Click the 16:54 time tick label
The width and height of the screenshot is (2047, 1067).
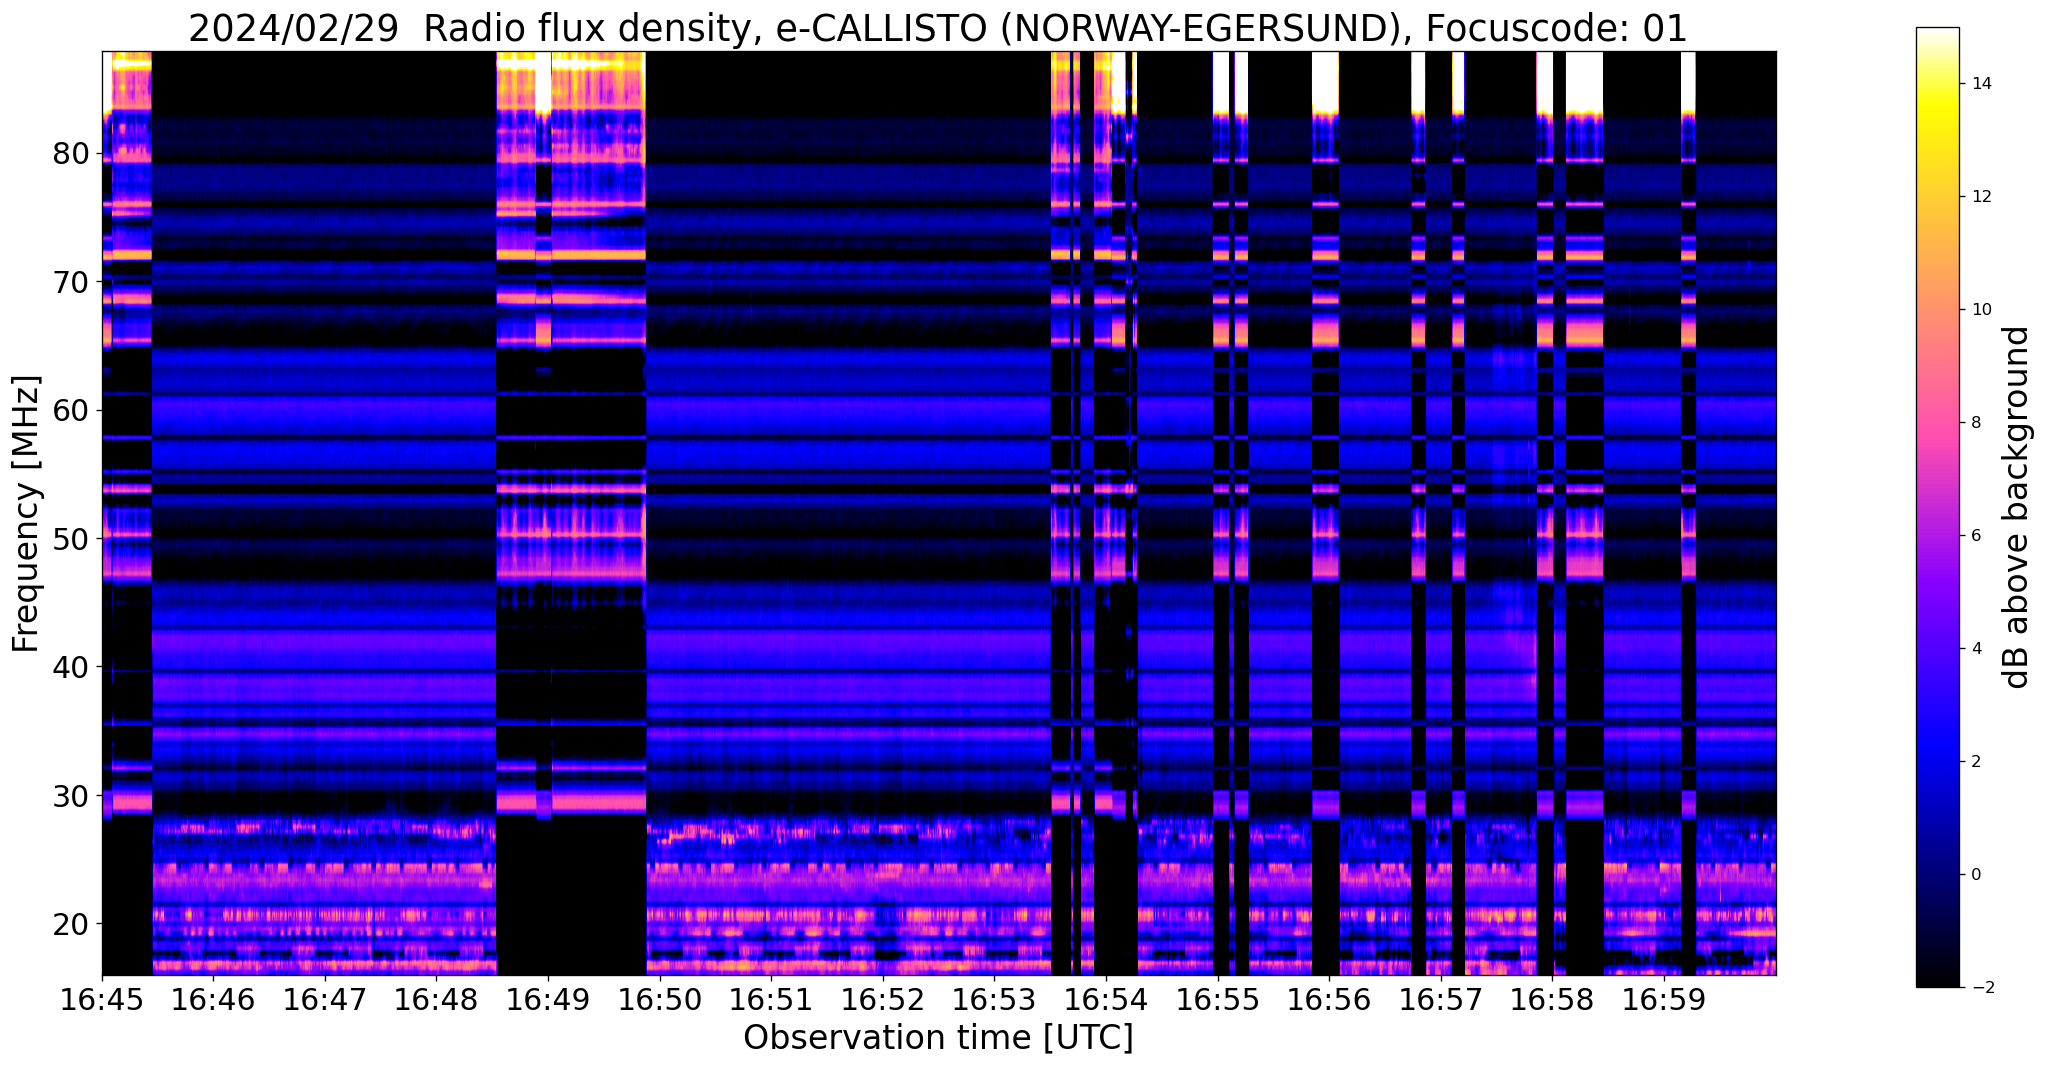click(x=1106, y=998)
